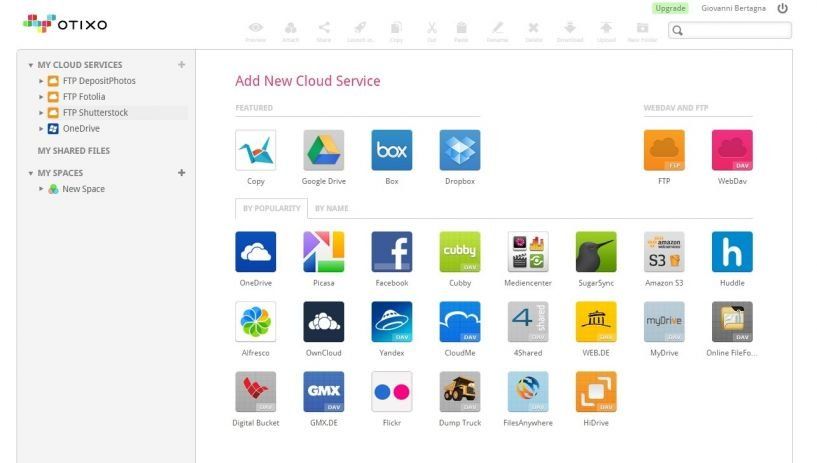This screenshot has width=817, height=463.
Task: Click the Download toolbar icon
Action: click(x=570, y=28)
